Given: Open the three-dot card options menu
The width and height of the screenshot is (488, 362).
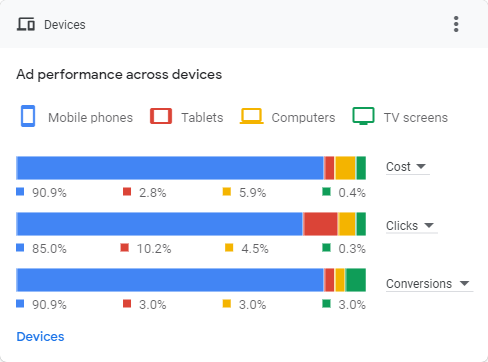Looking at the screenshot, I should [456, 24].
